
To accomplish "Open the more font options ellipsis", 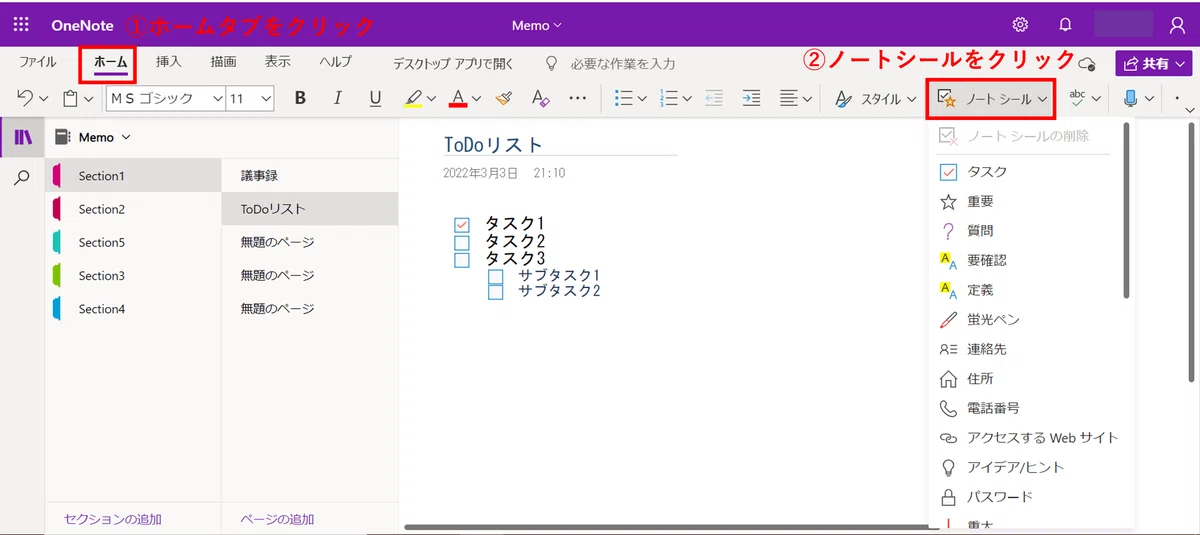I will pyautogui.click(x=578, y=98).
